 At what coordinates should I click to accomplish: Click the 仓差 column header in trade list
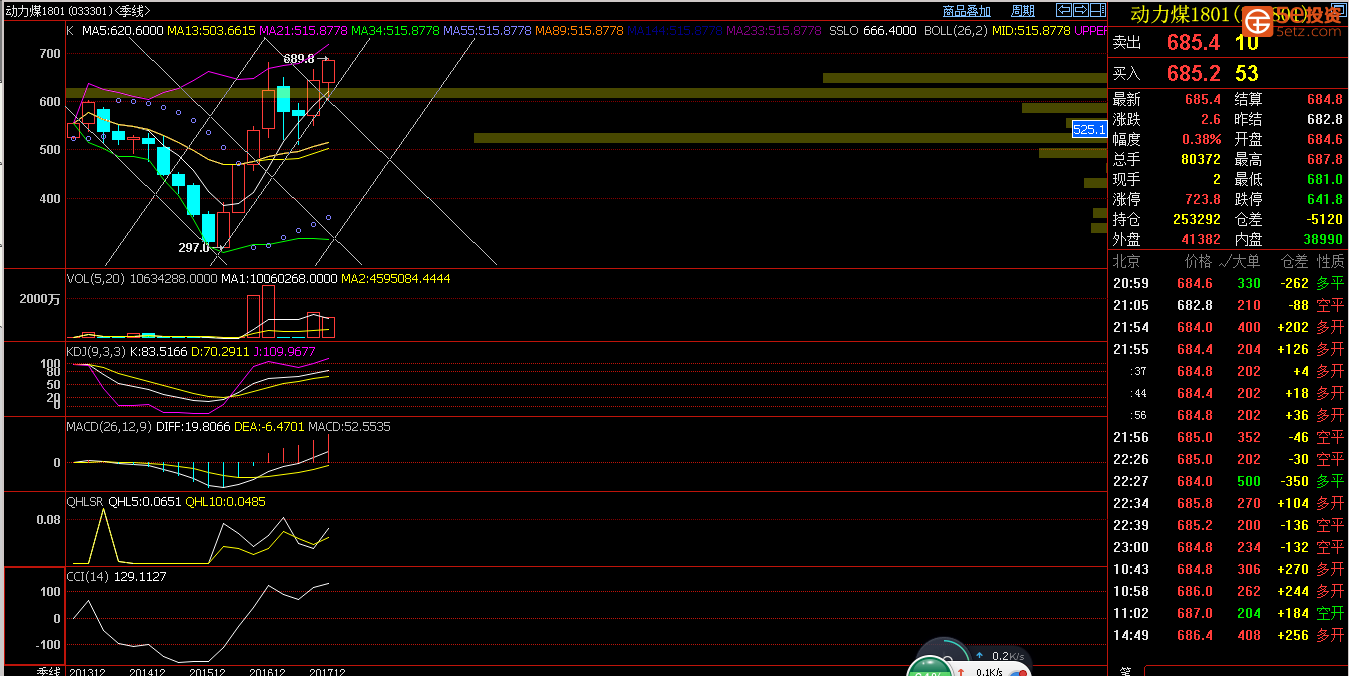point(1295,262)
